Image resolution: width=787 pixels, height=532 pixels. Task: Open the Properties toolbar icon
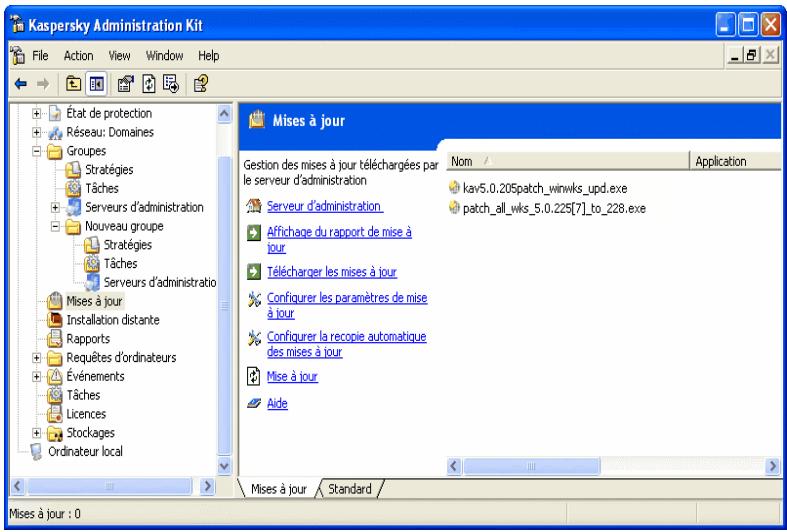(125, 84)
